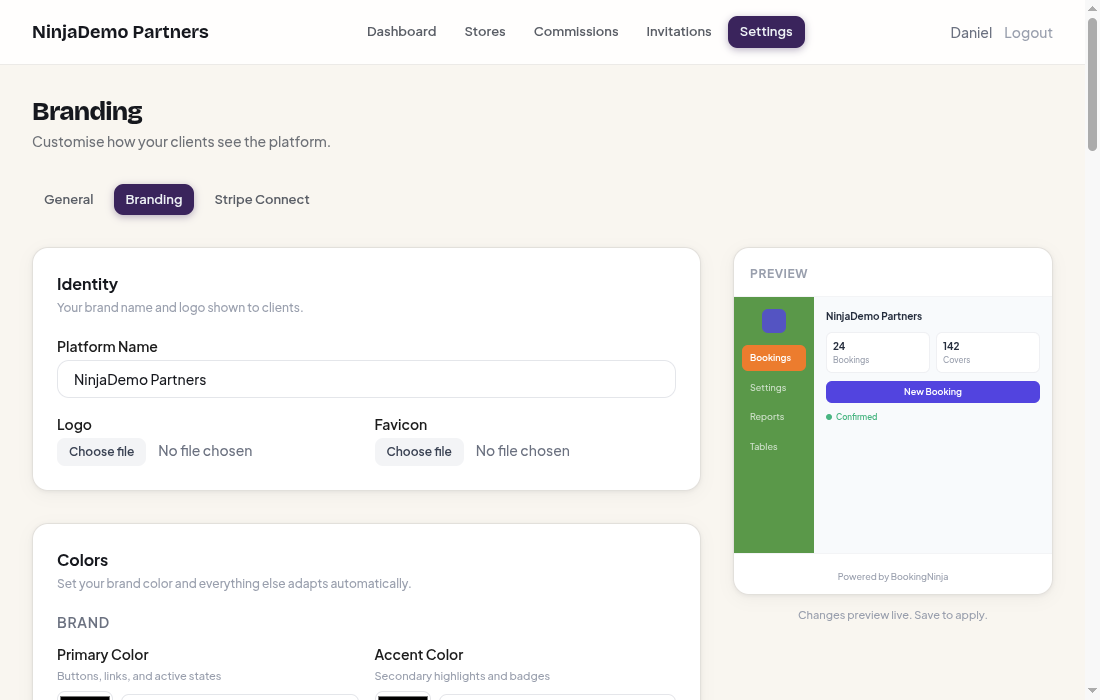Viewport: 1100px width, 700px height.
Task: Click the Powered by BookingNinja text
Action: 892,577
